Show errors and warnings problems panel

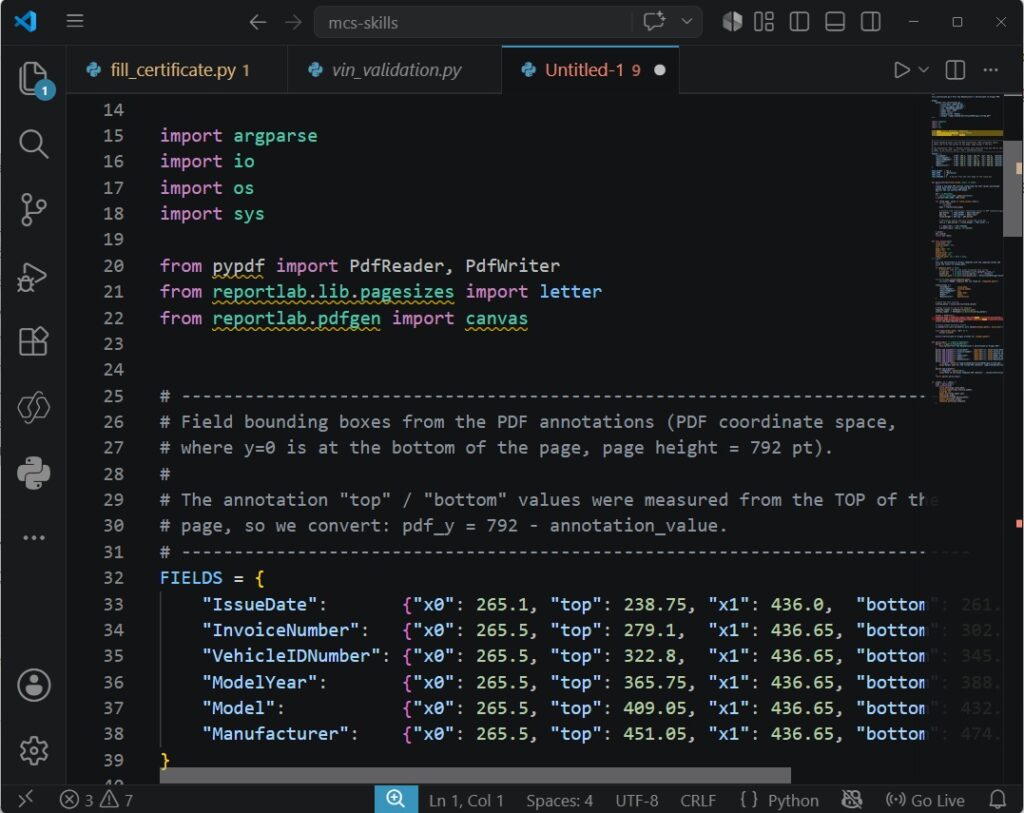(x=96, y=800)
